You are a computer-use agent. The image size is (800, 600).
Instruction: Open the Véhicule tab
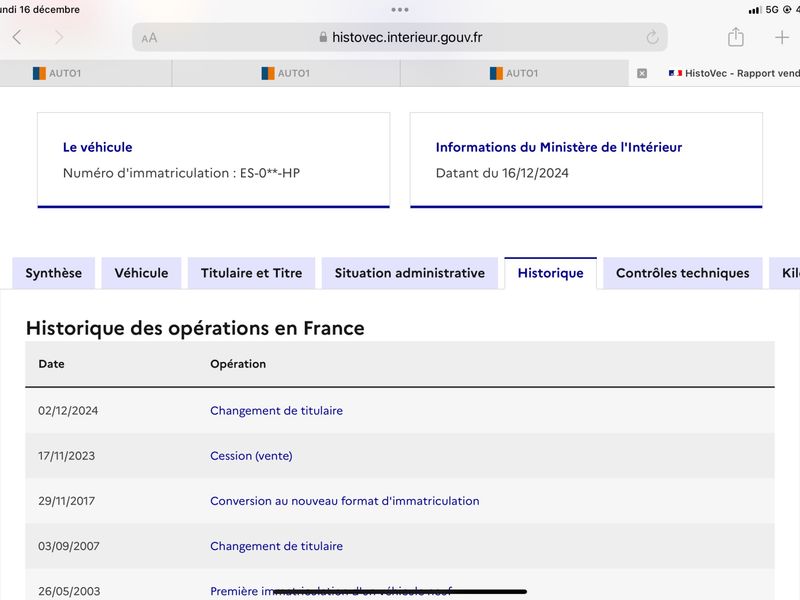click(141, 273)
